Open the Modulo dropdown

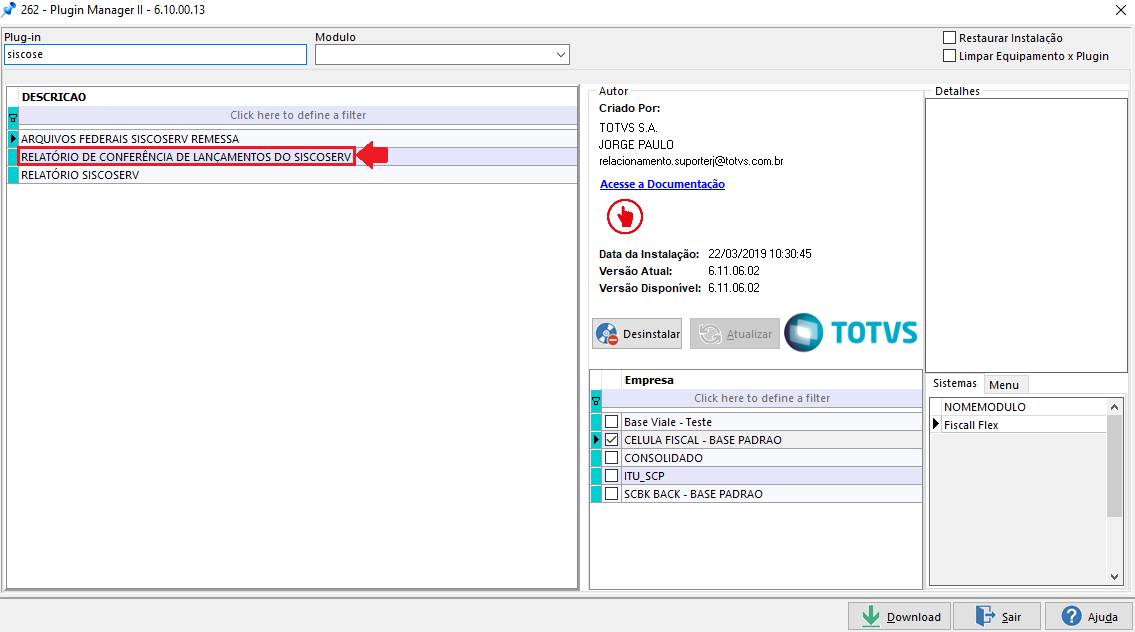pos(560,55)
